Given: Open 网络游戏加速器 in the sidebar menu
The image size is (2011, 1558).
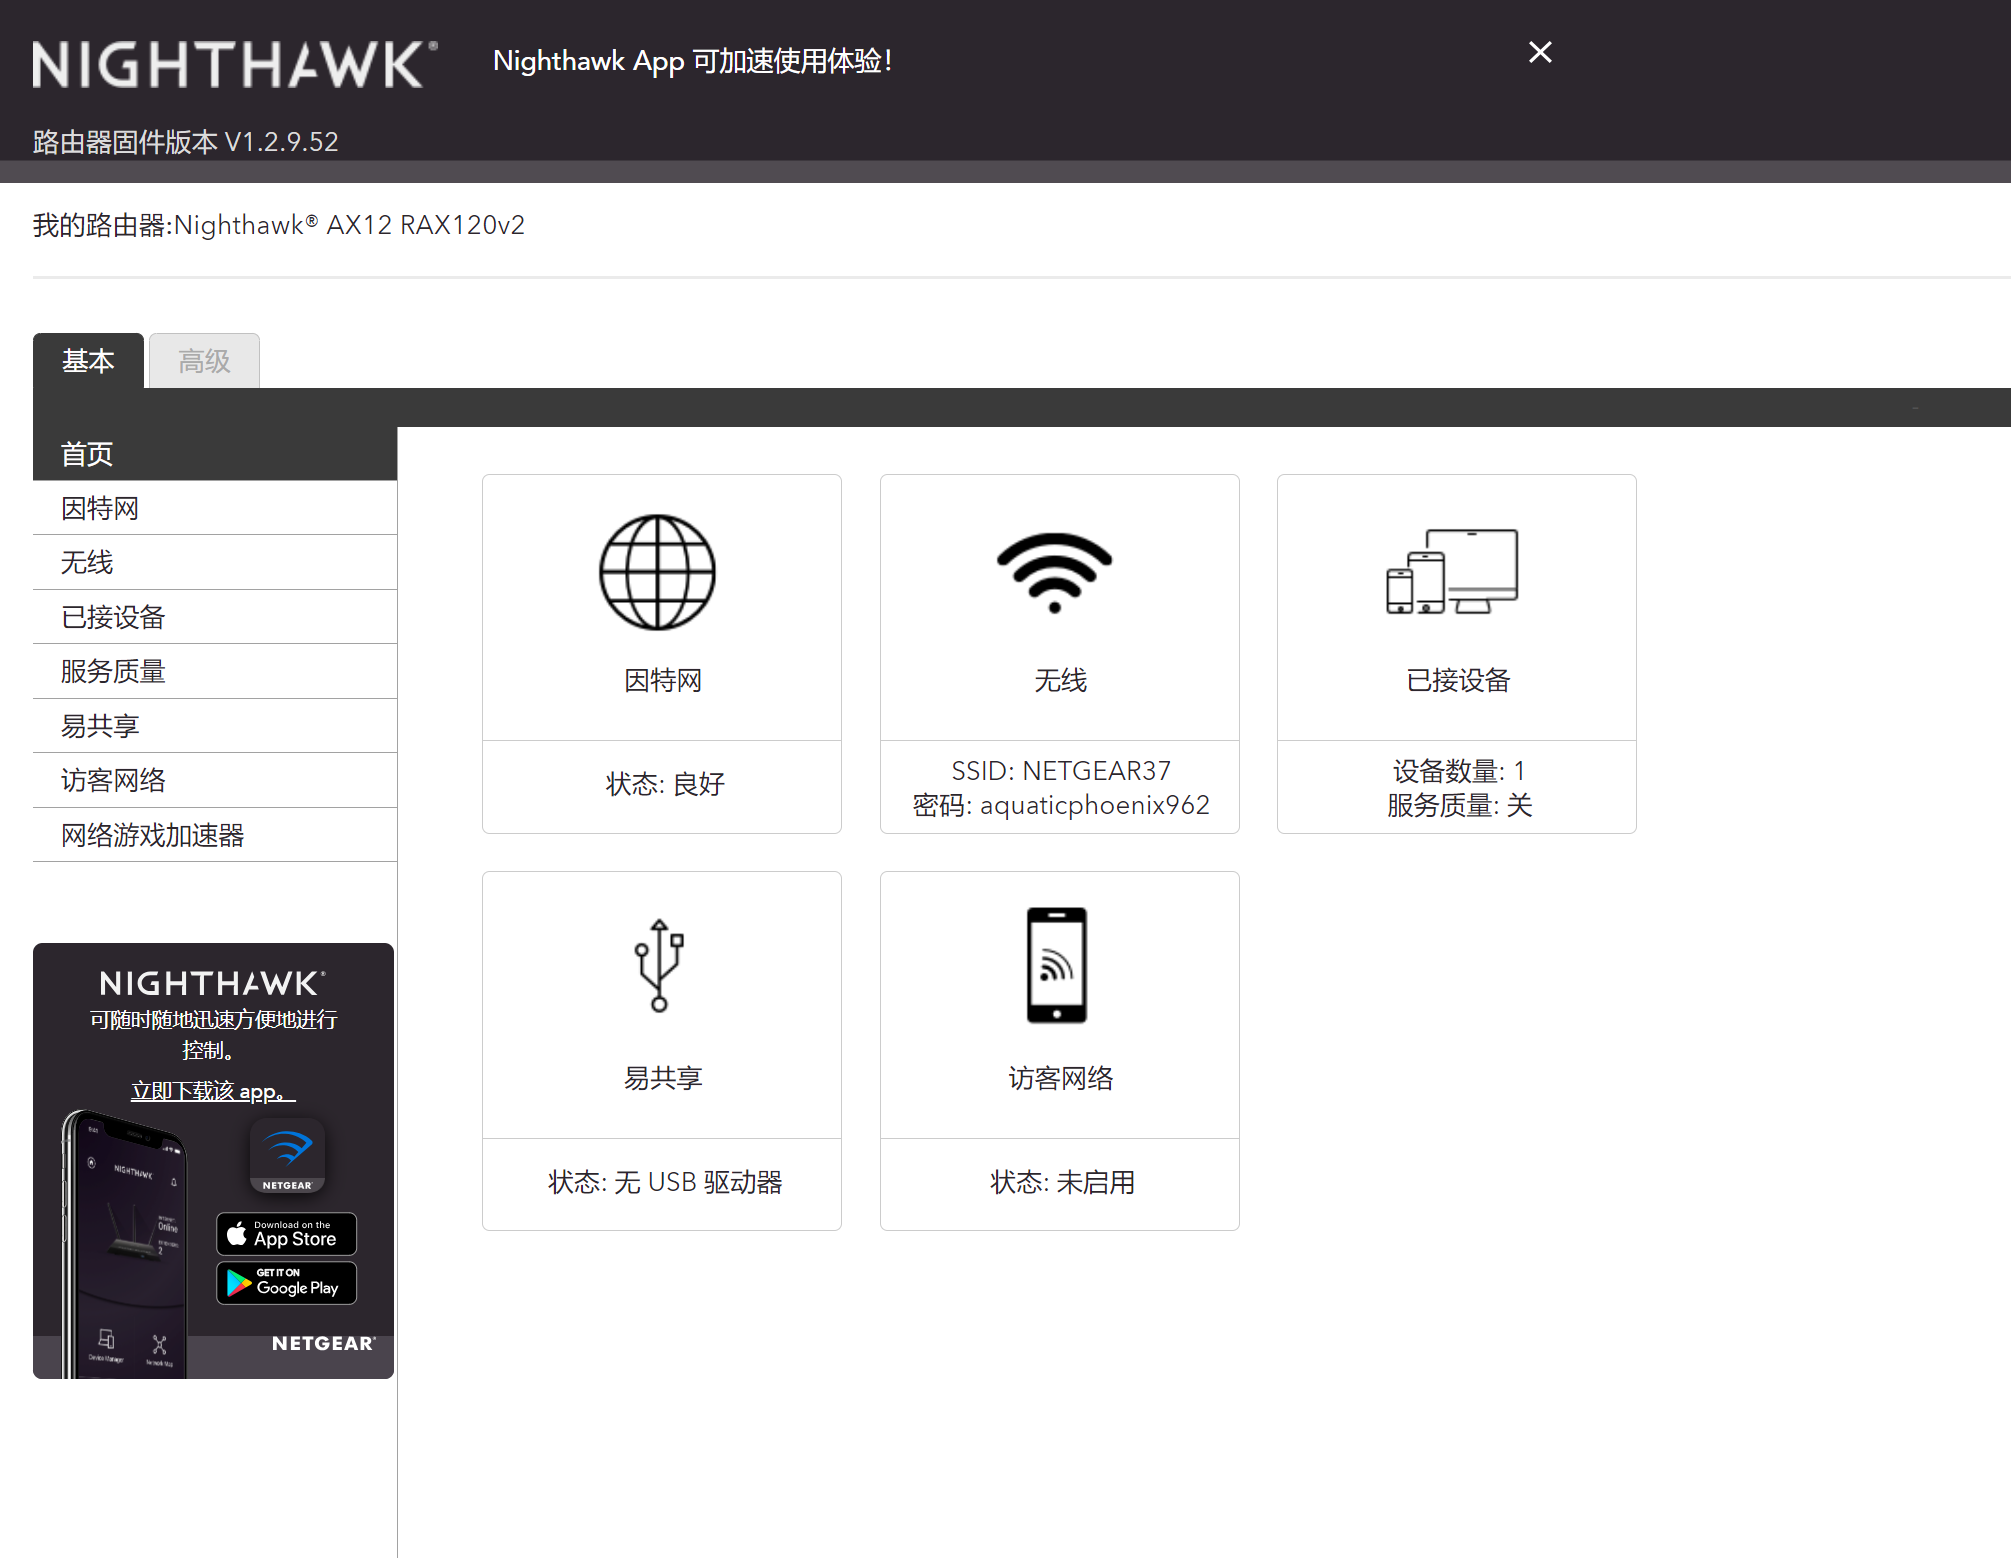Looking at the screenshot, I should click(215, 835).
